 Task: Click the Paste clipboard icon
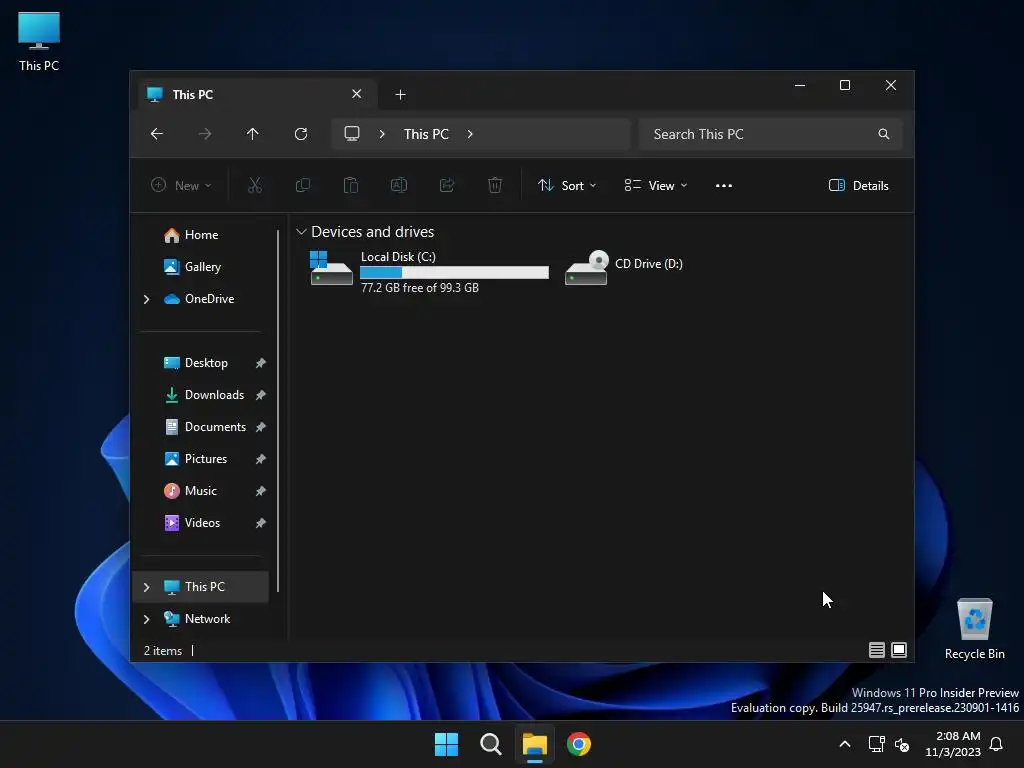pyautogui.click(x=351, y=185)
